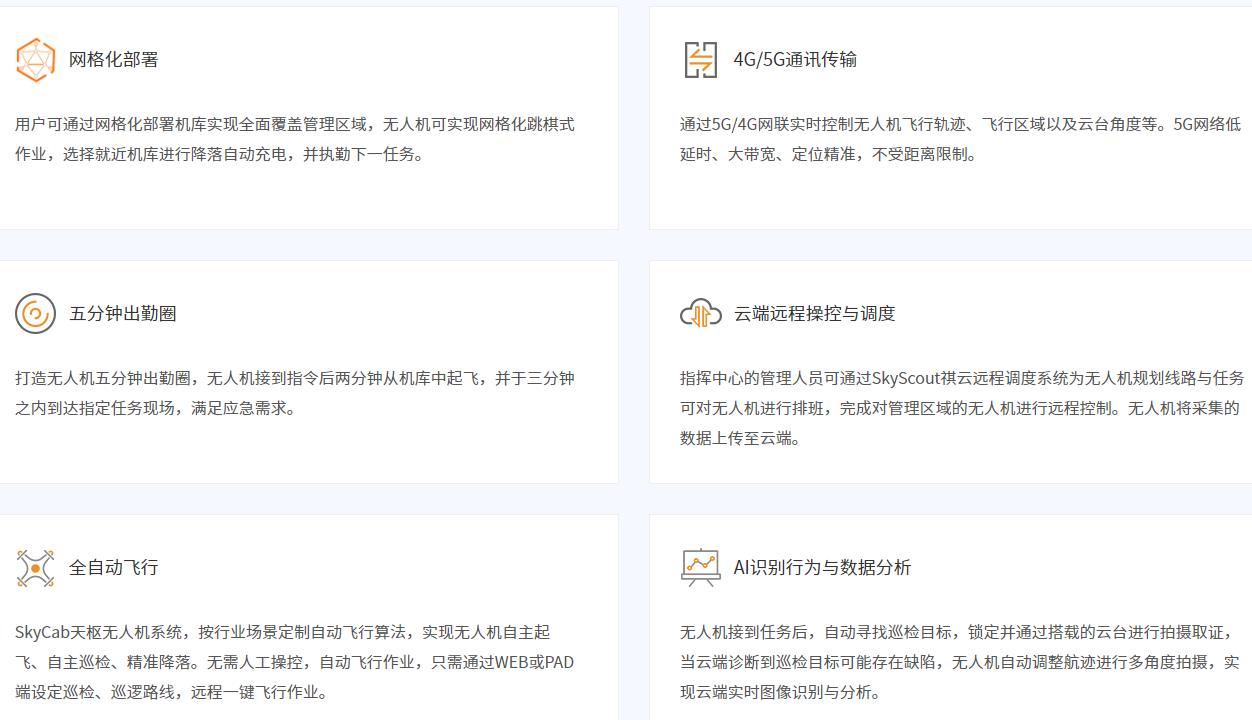Click the SkyCab天枢无人机系统 text

point(98,633)
